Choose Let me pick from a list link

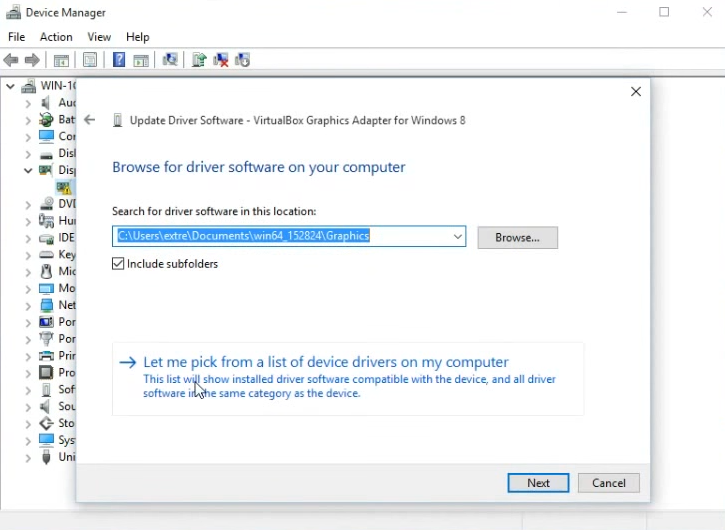(x=348, y=377)
